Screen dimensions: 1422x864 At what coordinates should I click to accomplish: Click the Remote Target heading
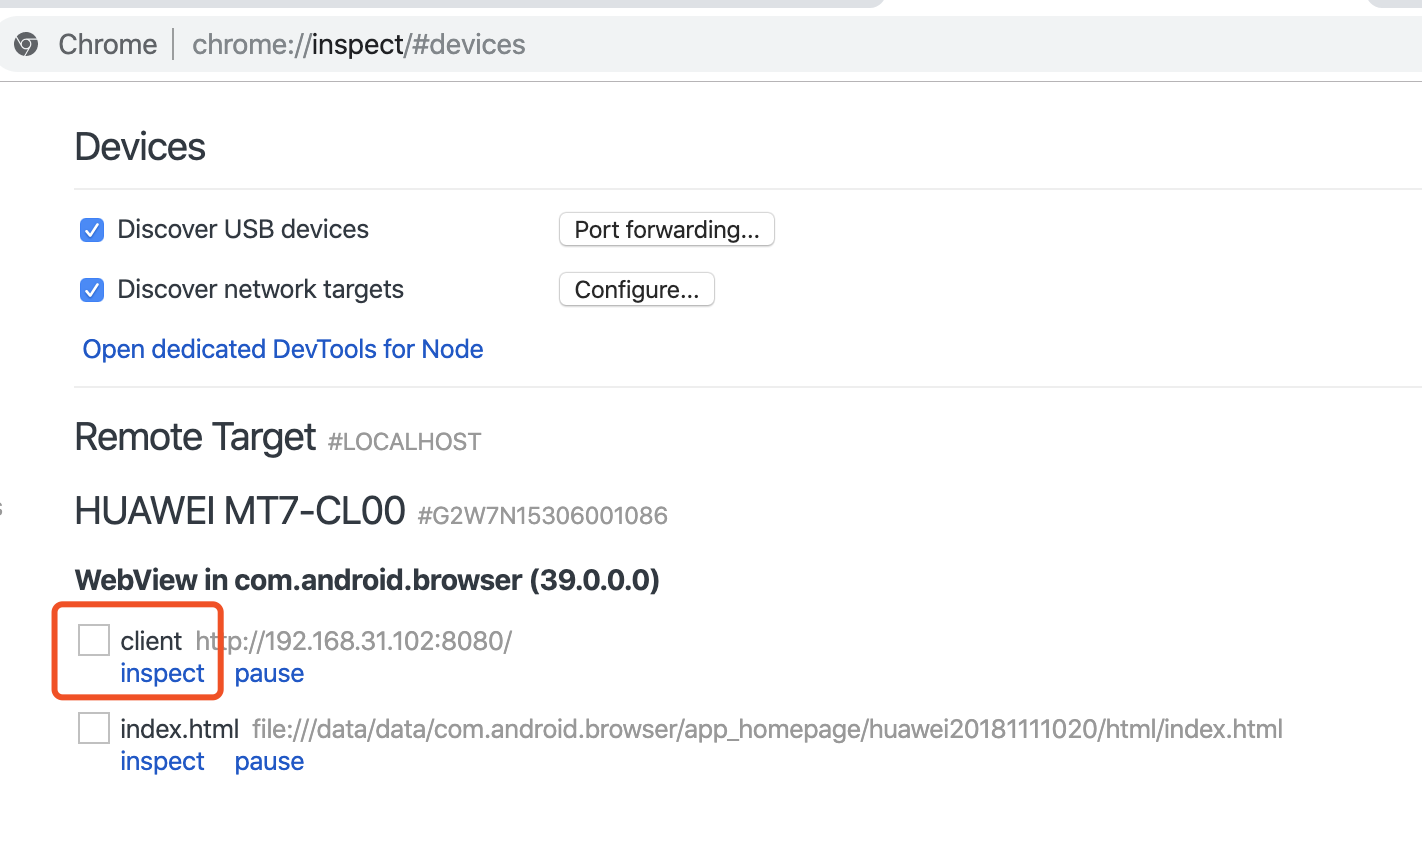click(x=195, y=437)
